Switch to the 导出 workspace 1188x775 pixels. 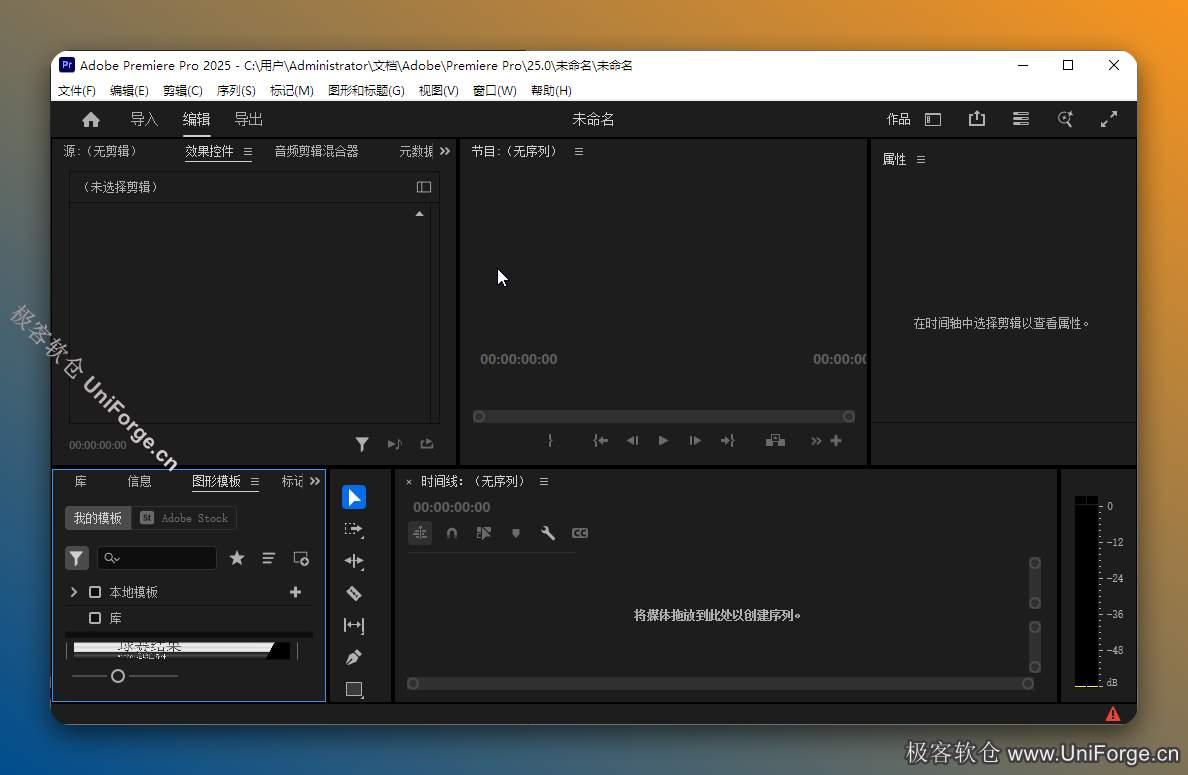click(249, 119)
